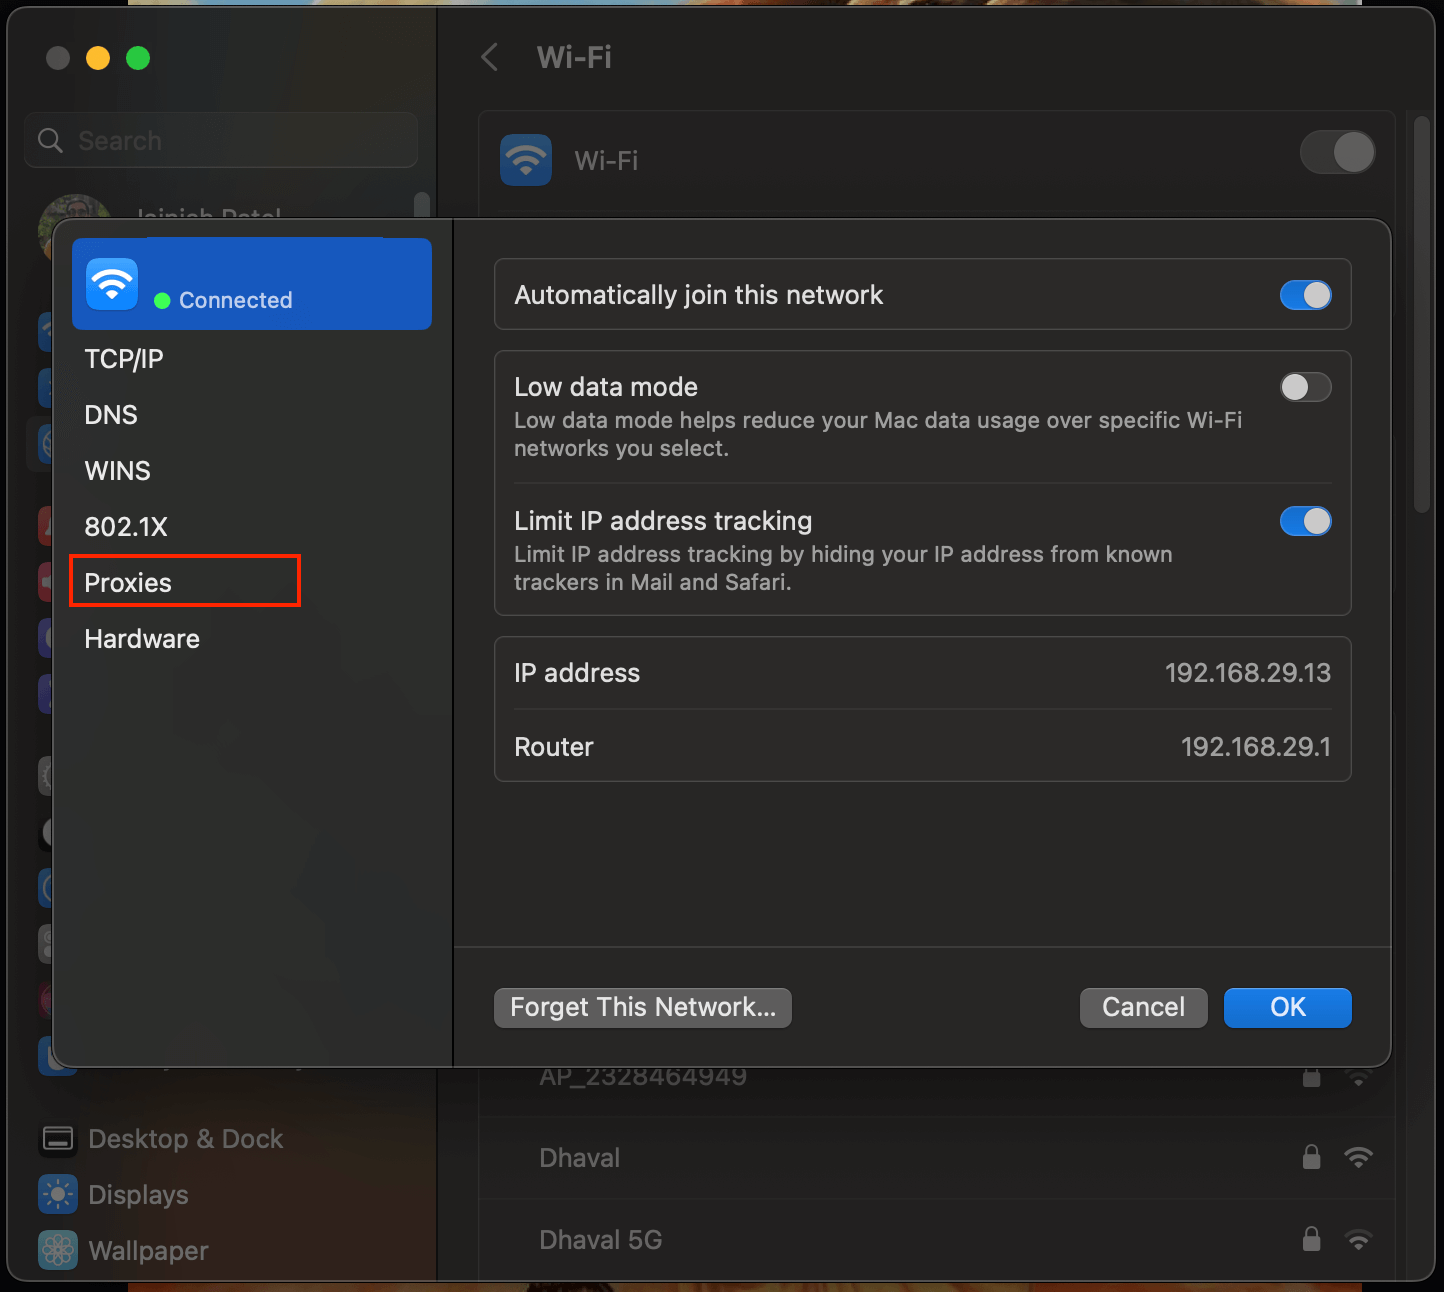Toggle the main Wi-Fi switch off
The height and width of the screenshot is (1292, 1444).
1337,152
